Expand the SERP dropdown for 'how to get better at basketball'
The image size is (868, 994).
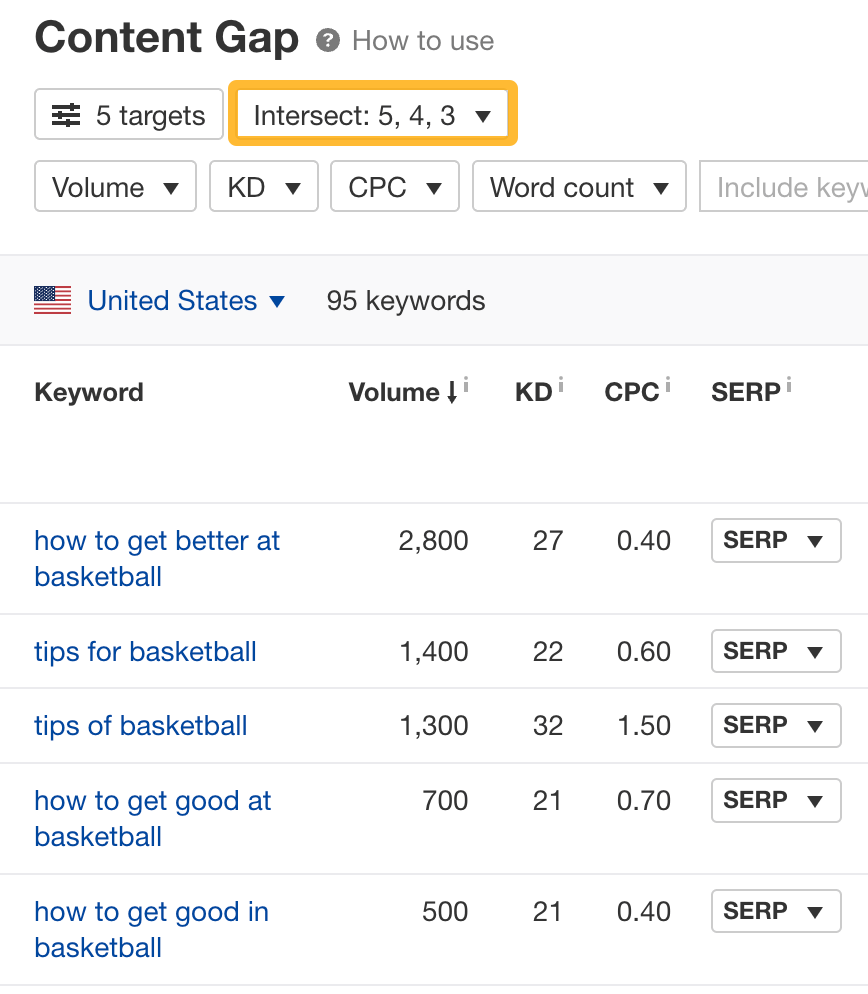tap(776, 540)
